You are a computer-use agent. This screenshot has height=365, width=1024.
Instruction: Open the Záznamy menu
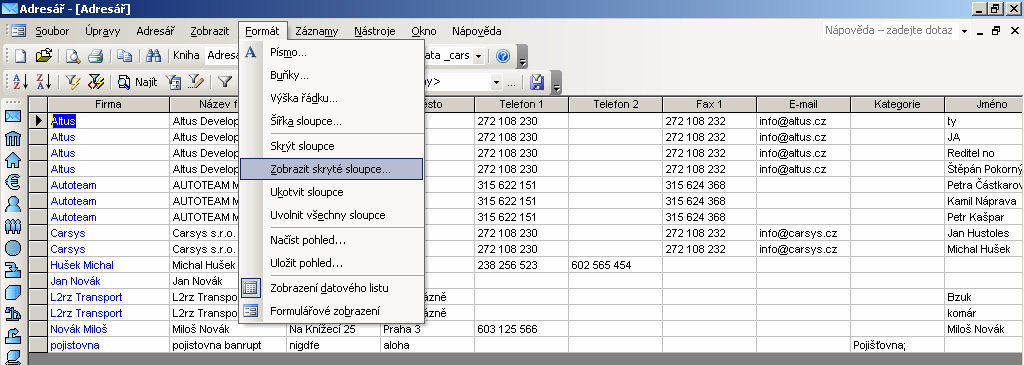317,31
